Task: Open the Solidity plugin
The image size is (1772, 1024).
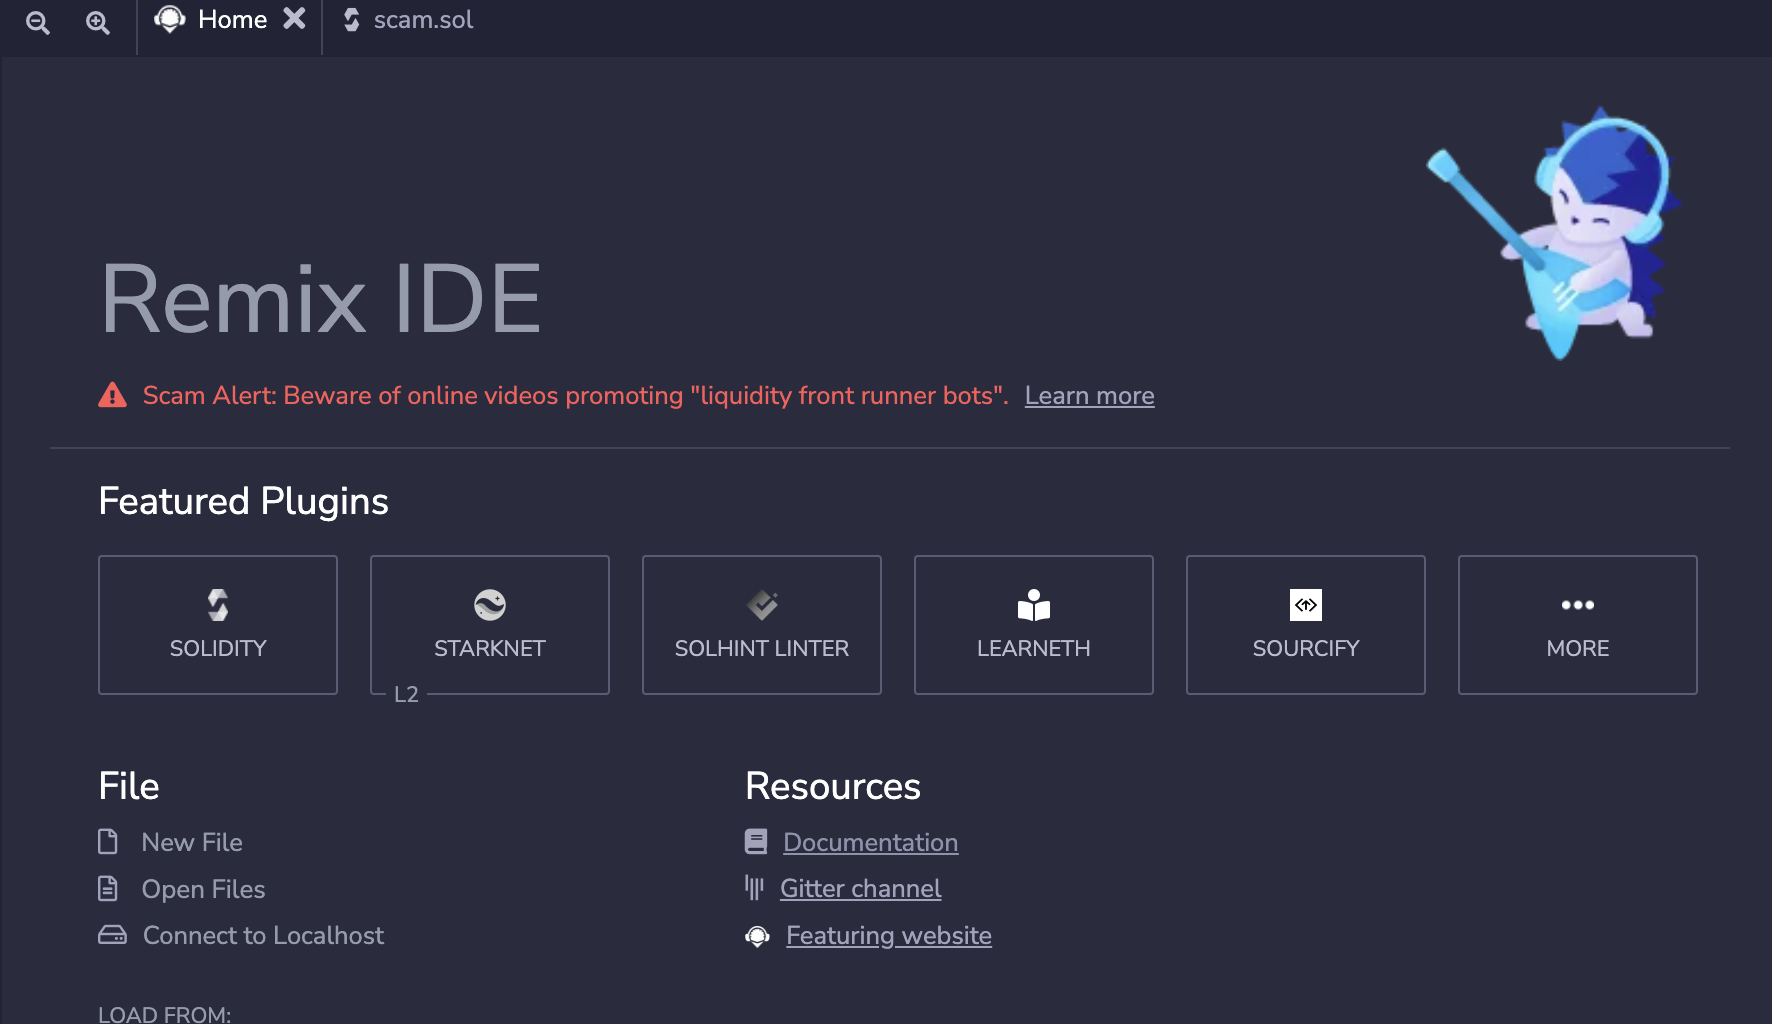Action: tap(218, 625)
